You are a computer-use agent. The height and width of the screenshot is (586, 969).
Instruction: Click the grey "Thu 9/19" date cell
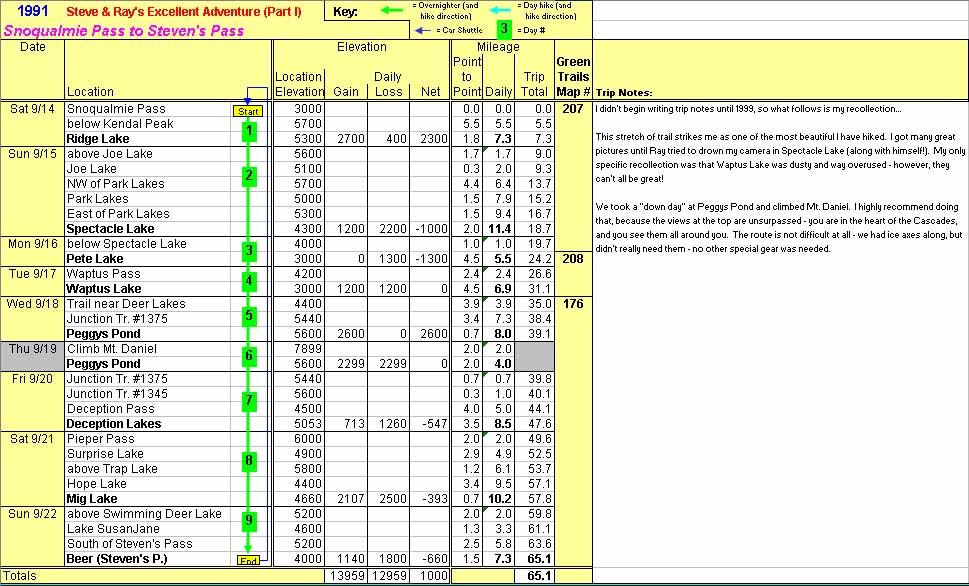click(33, 349)
